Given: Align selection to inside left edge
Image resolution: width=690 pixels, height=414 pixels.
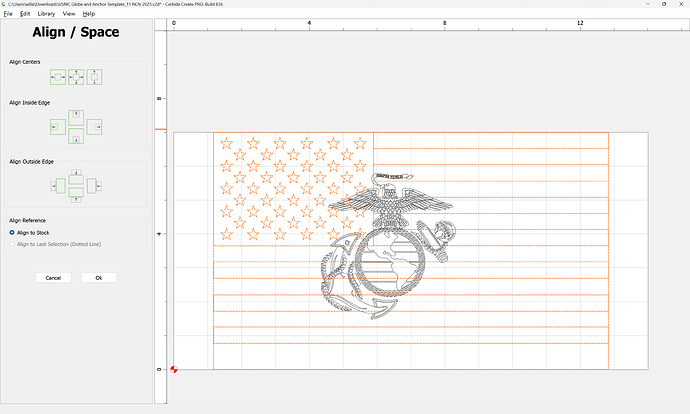Looking at the screenshot, I should point(58,126).
